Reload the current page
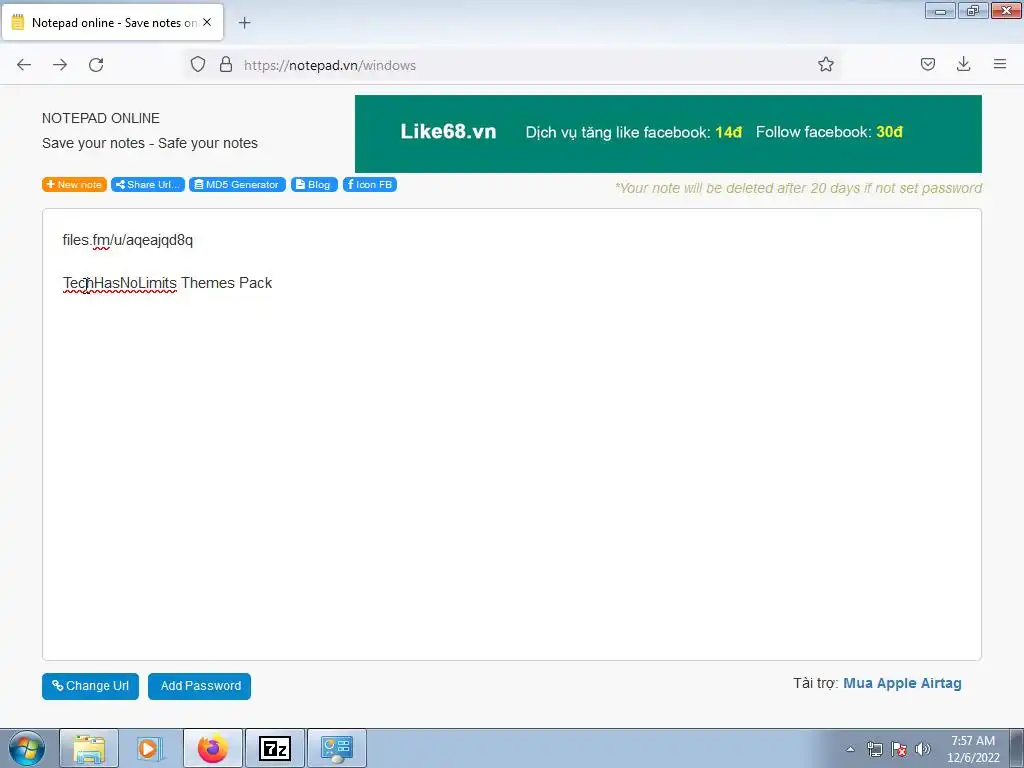The height and width of the screenshot is (768, 1024). tap(96, 65)
